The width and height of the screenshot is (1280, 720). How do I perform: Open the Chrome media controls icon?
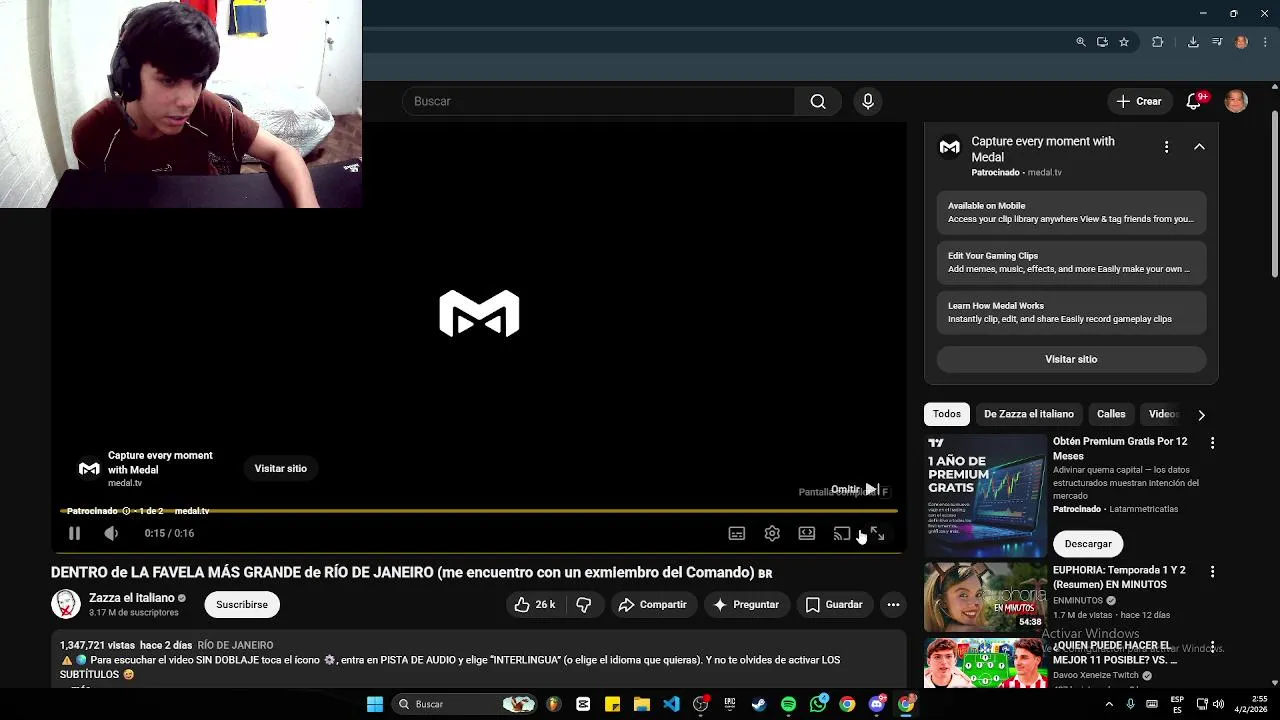[1217, 42]
